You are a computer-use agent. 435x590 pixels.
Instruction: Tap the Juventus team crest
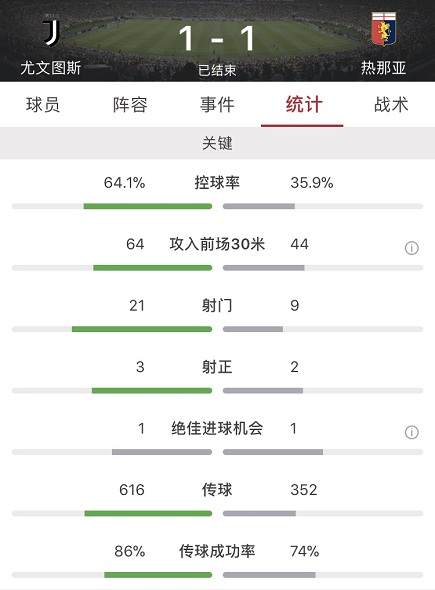(x=51, y=31)
